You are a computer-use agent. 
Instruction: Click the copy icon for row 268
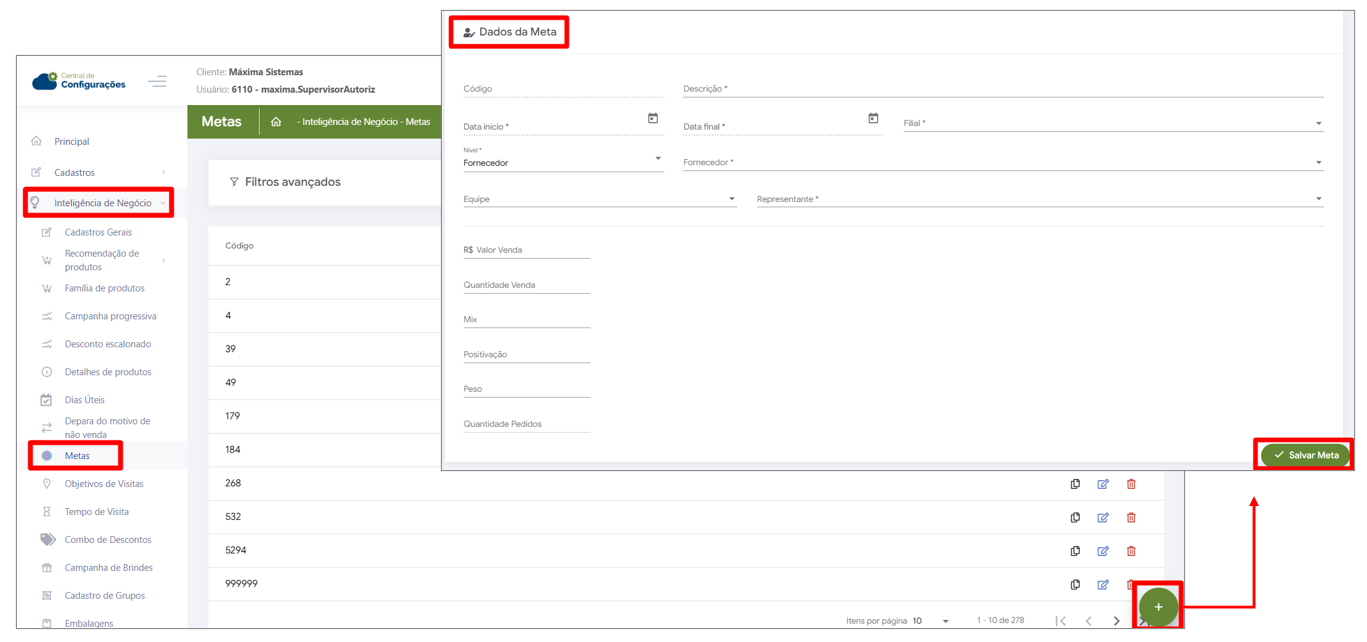tap(1075, 484)
